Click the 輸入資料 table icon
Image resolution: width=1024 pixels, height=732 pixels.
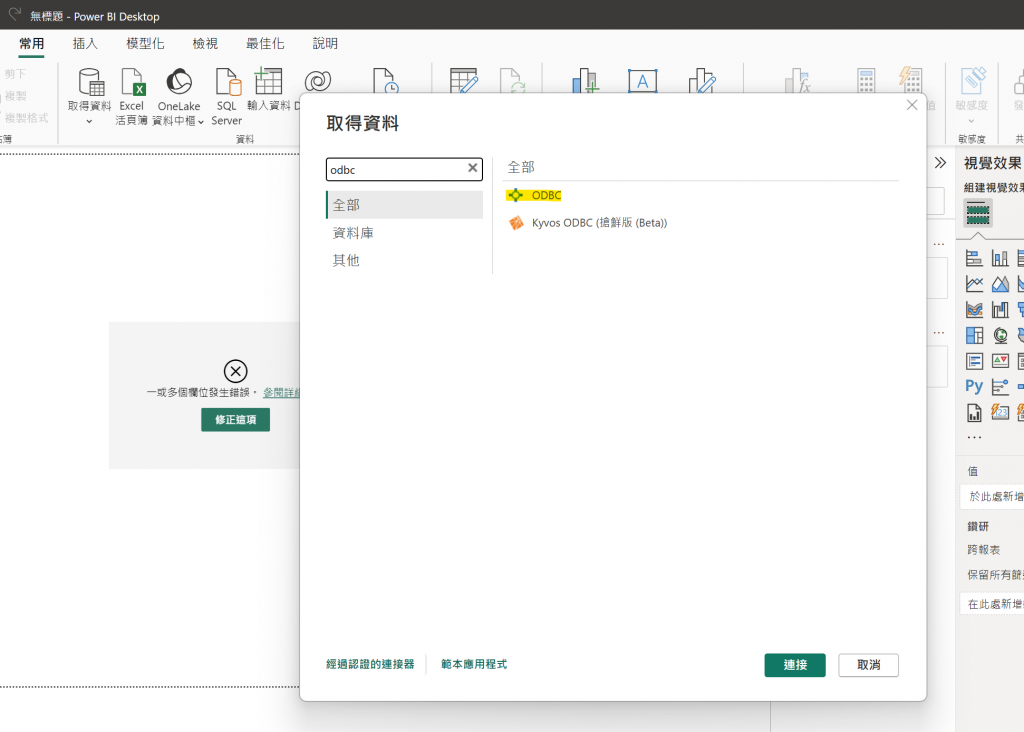[268, 82]
